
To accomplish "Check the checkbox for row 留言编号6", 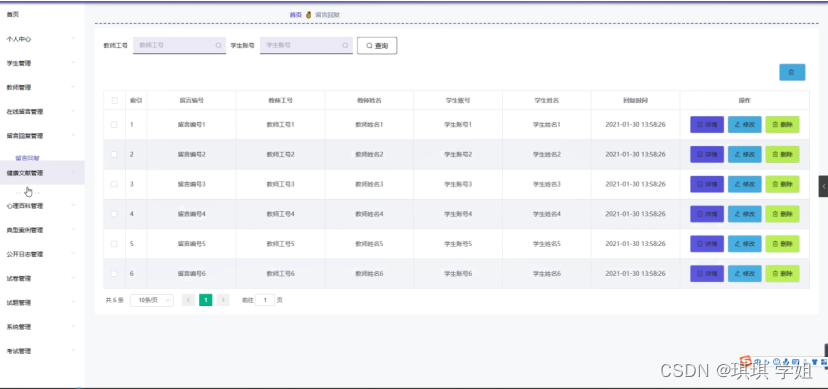I will pos(114,273).
